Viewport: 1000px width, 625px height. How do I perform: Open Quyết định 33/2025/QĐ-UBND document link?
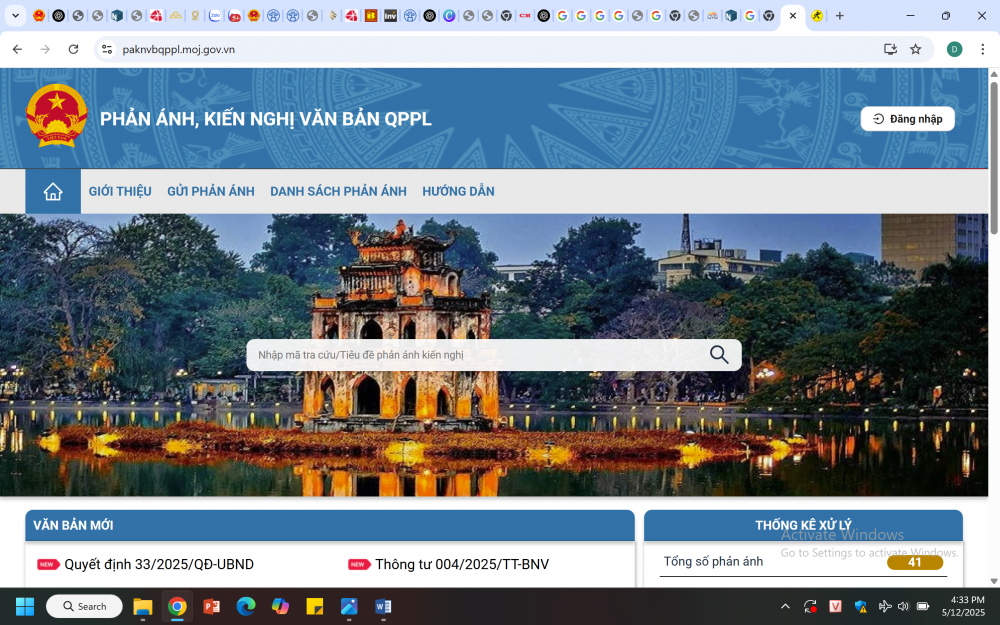tap(159, 565)
